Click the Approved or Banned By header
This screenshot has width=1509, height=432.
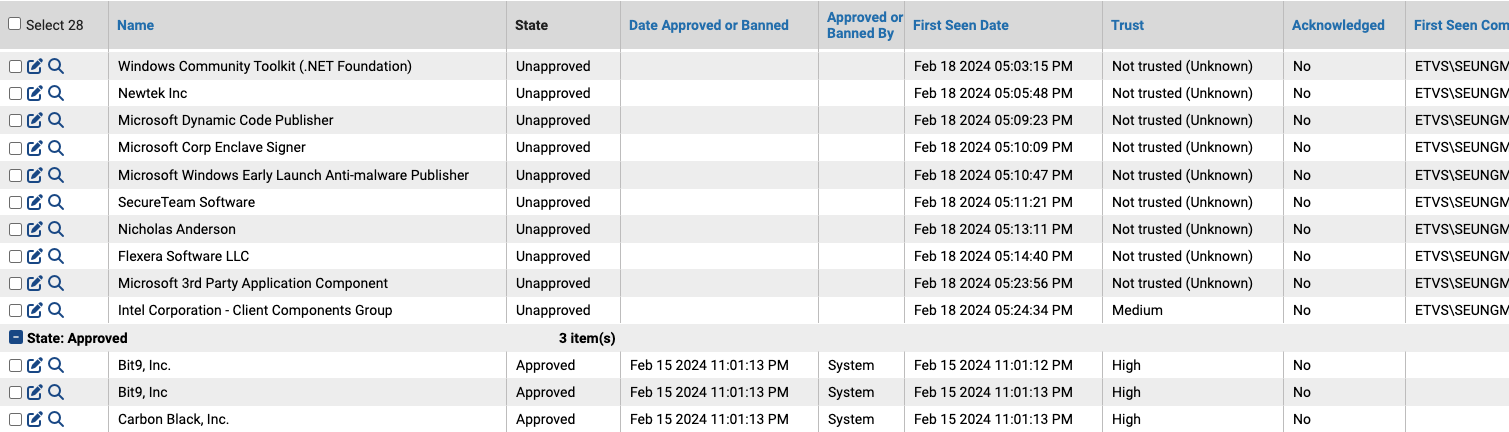(864, 25)
